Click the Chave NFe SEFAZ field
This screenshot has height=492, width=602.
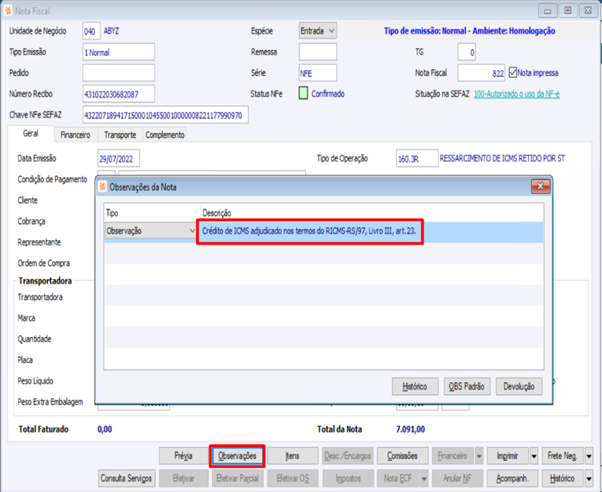tap(165, 115)
